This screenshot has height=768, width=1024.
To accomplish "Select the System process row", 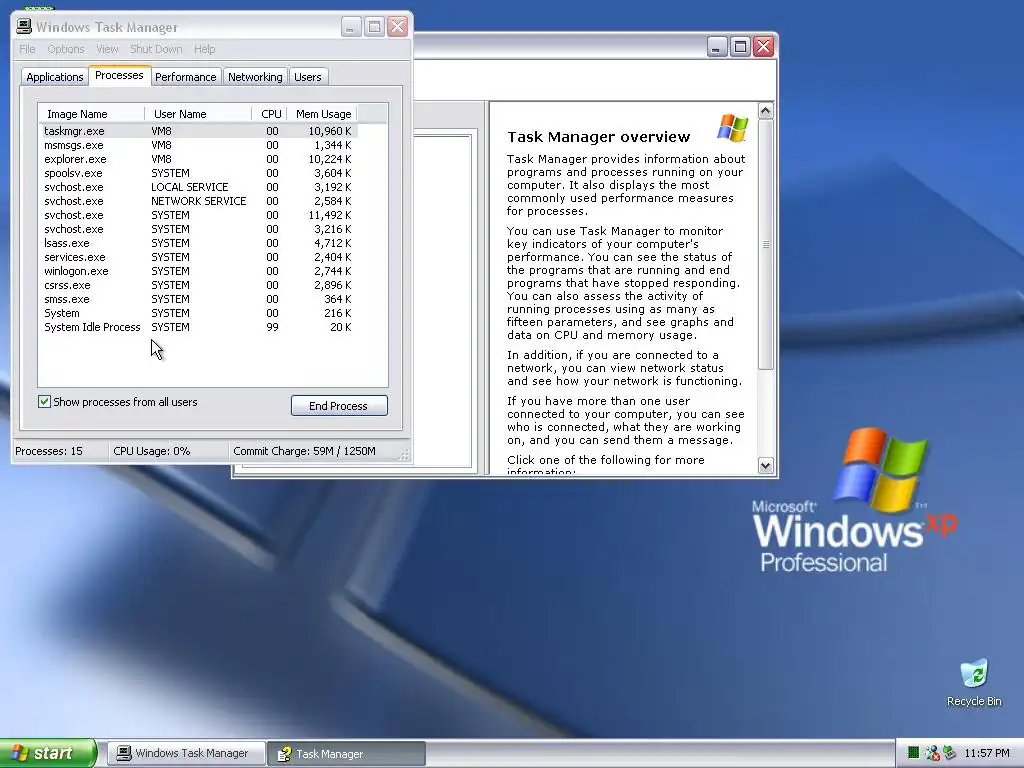I will [x=198, y=313].
